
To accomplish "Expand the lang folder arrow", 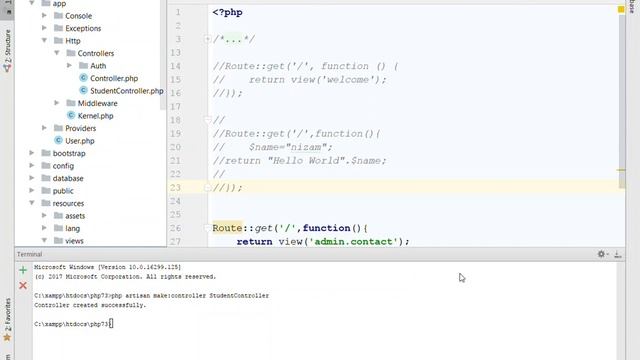I will coord(44,228).
